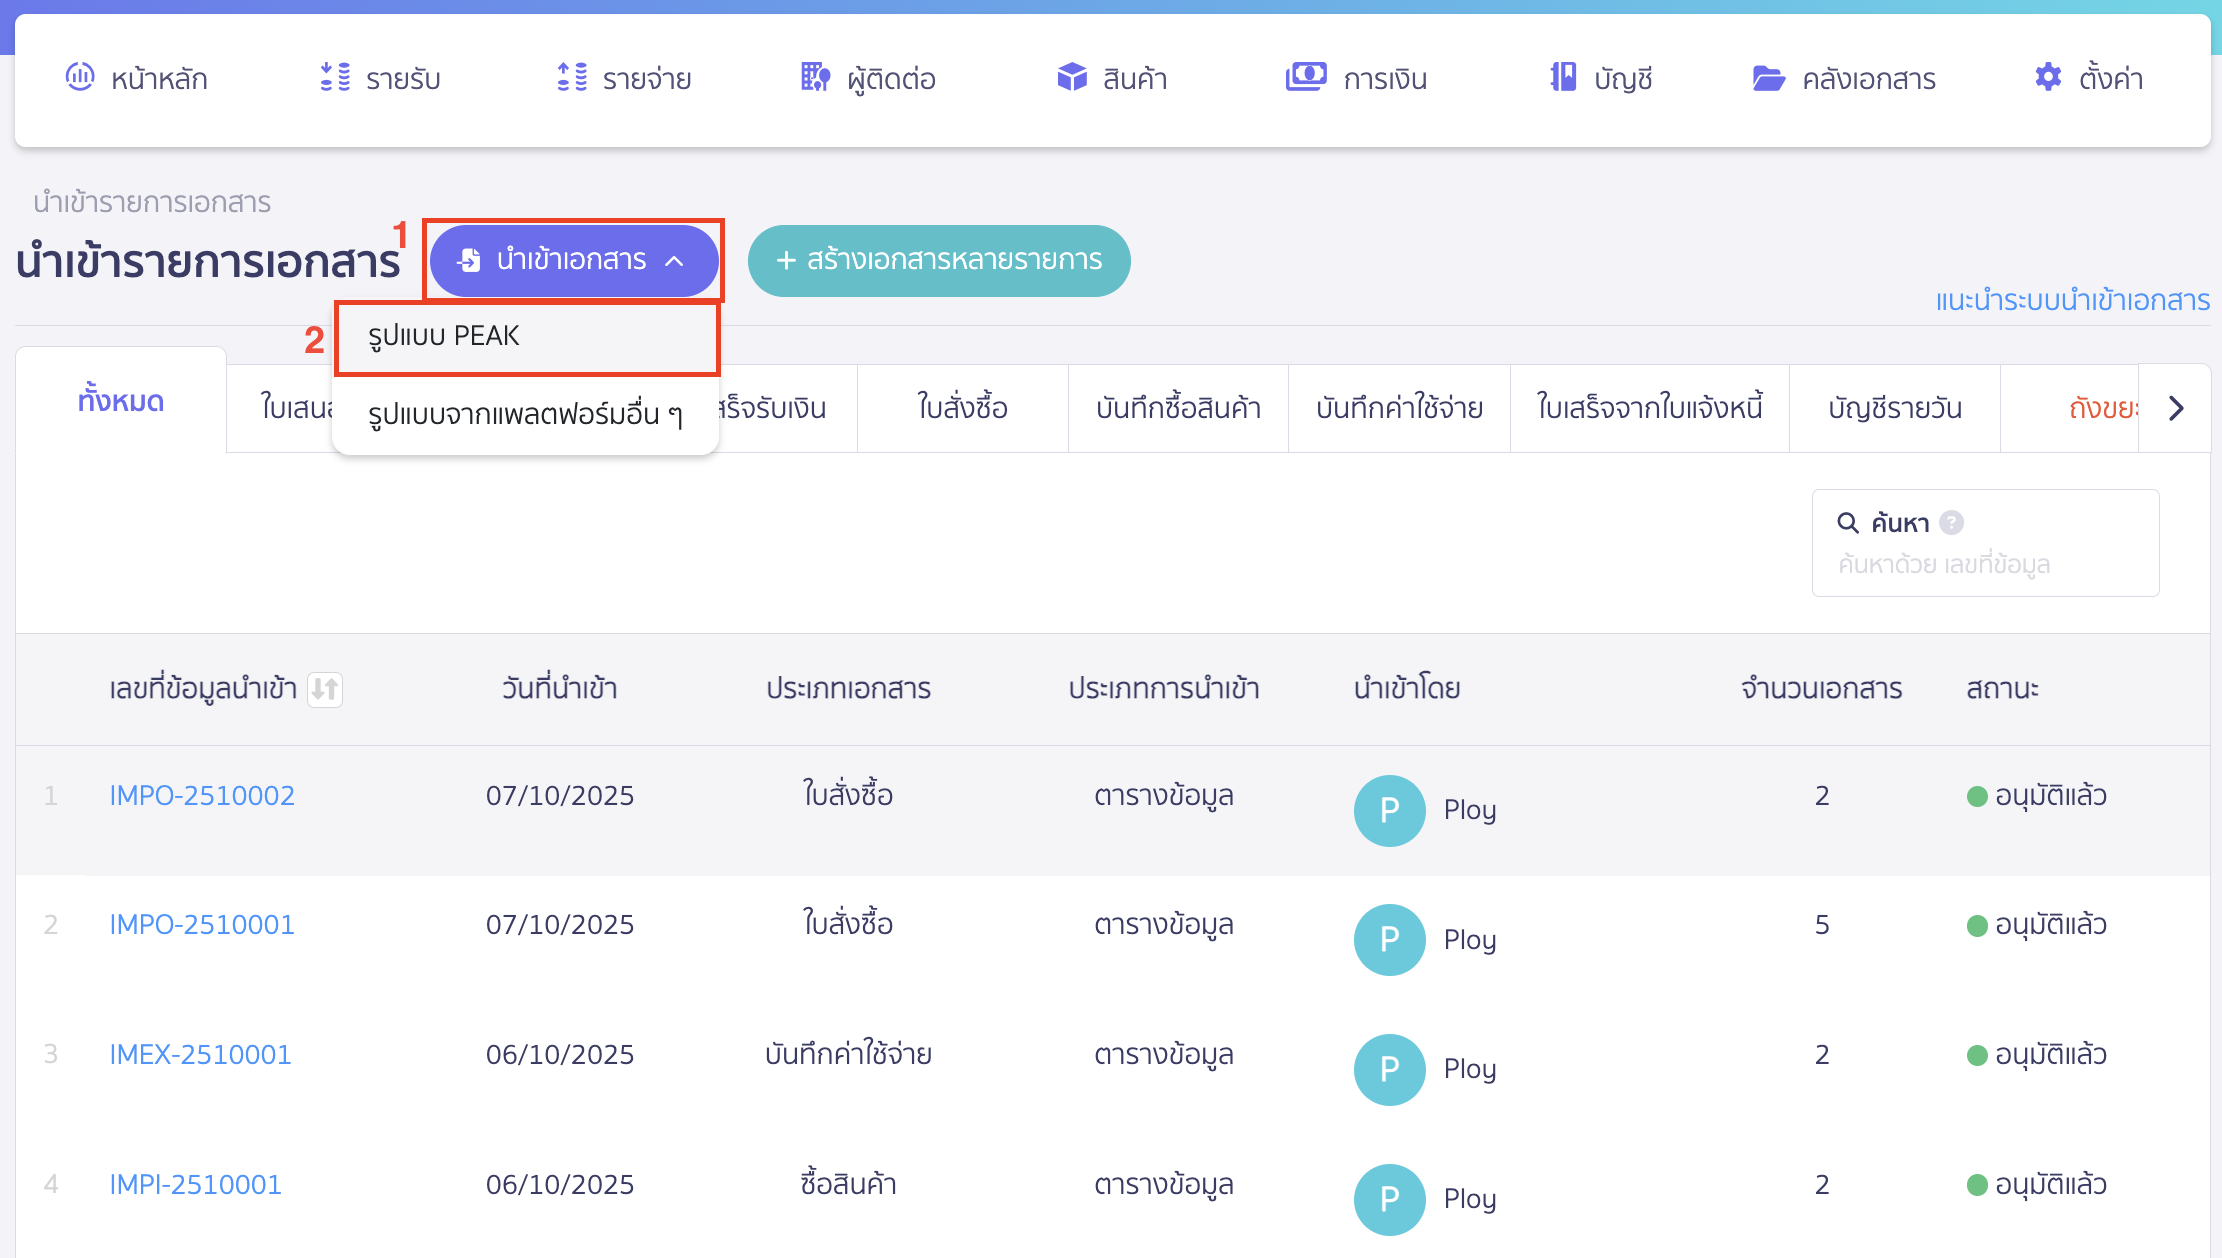Open คลังเอกสาร document storage folder icon
The image size is (2222, 1258).
pyautogui.click(x=1769, y=77)
